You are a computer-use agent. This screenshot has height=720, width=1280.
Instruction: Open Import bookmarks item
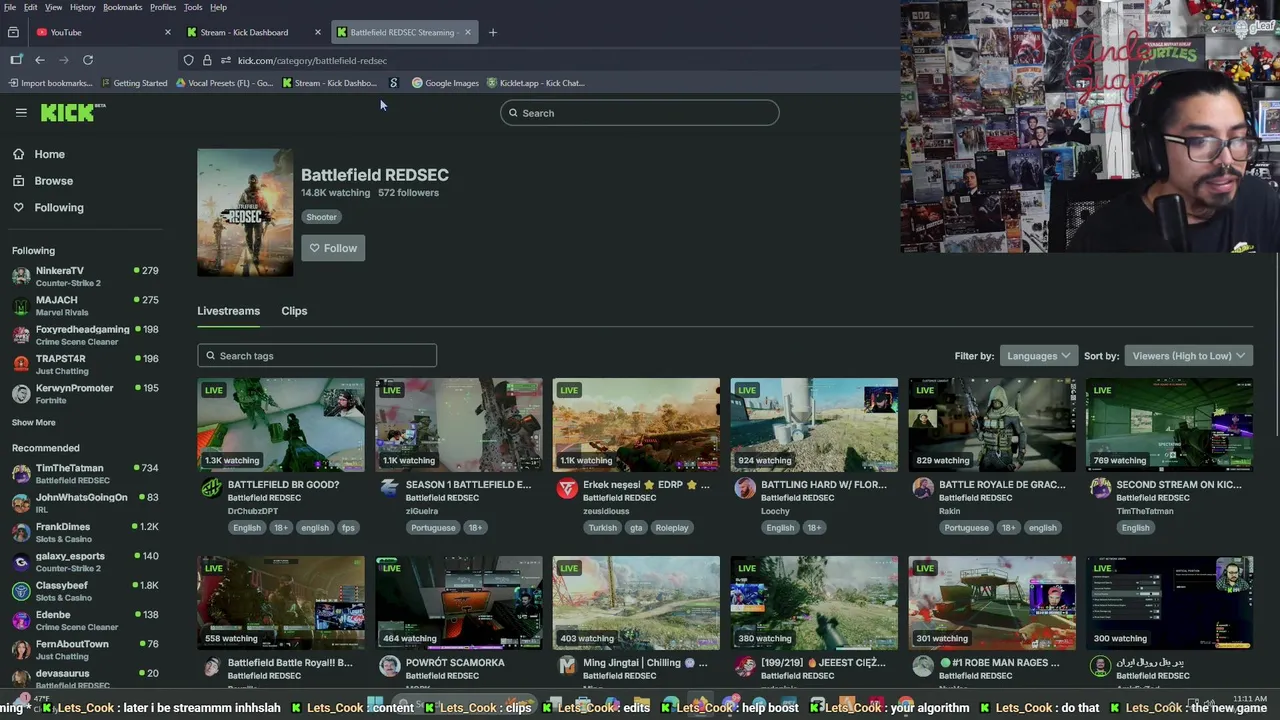[50, 83]
